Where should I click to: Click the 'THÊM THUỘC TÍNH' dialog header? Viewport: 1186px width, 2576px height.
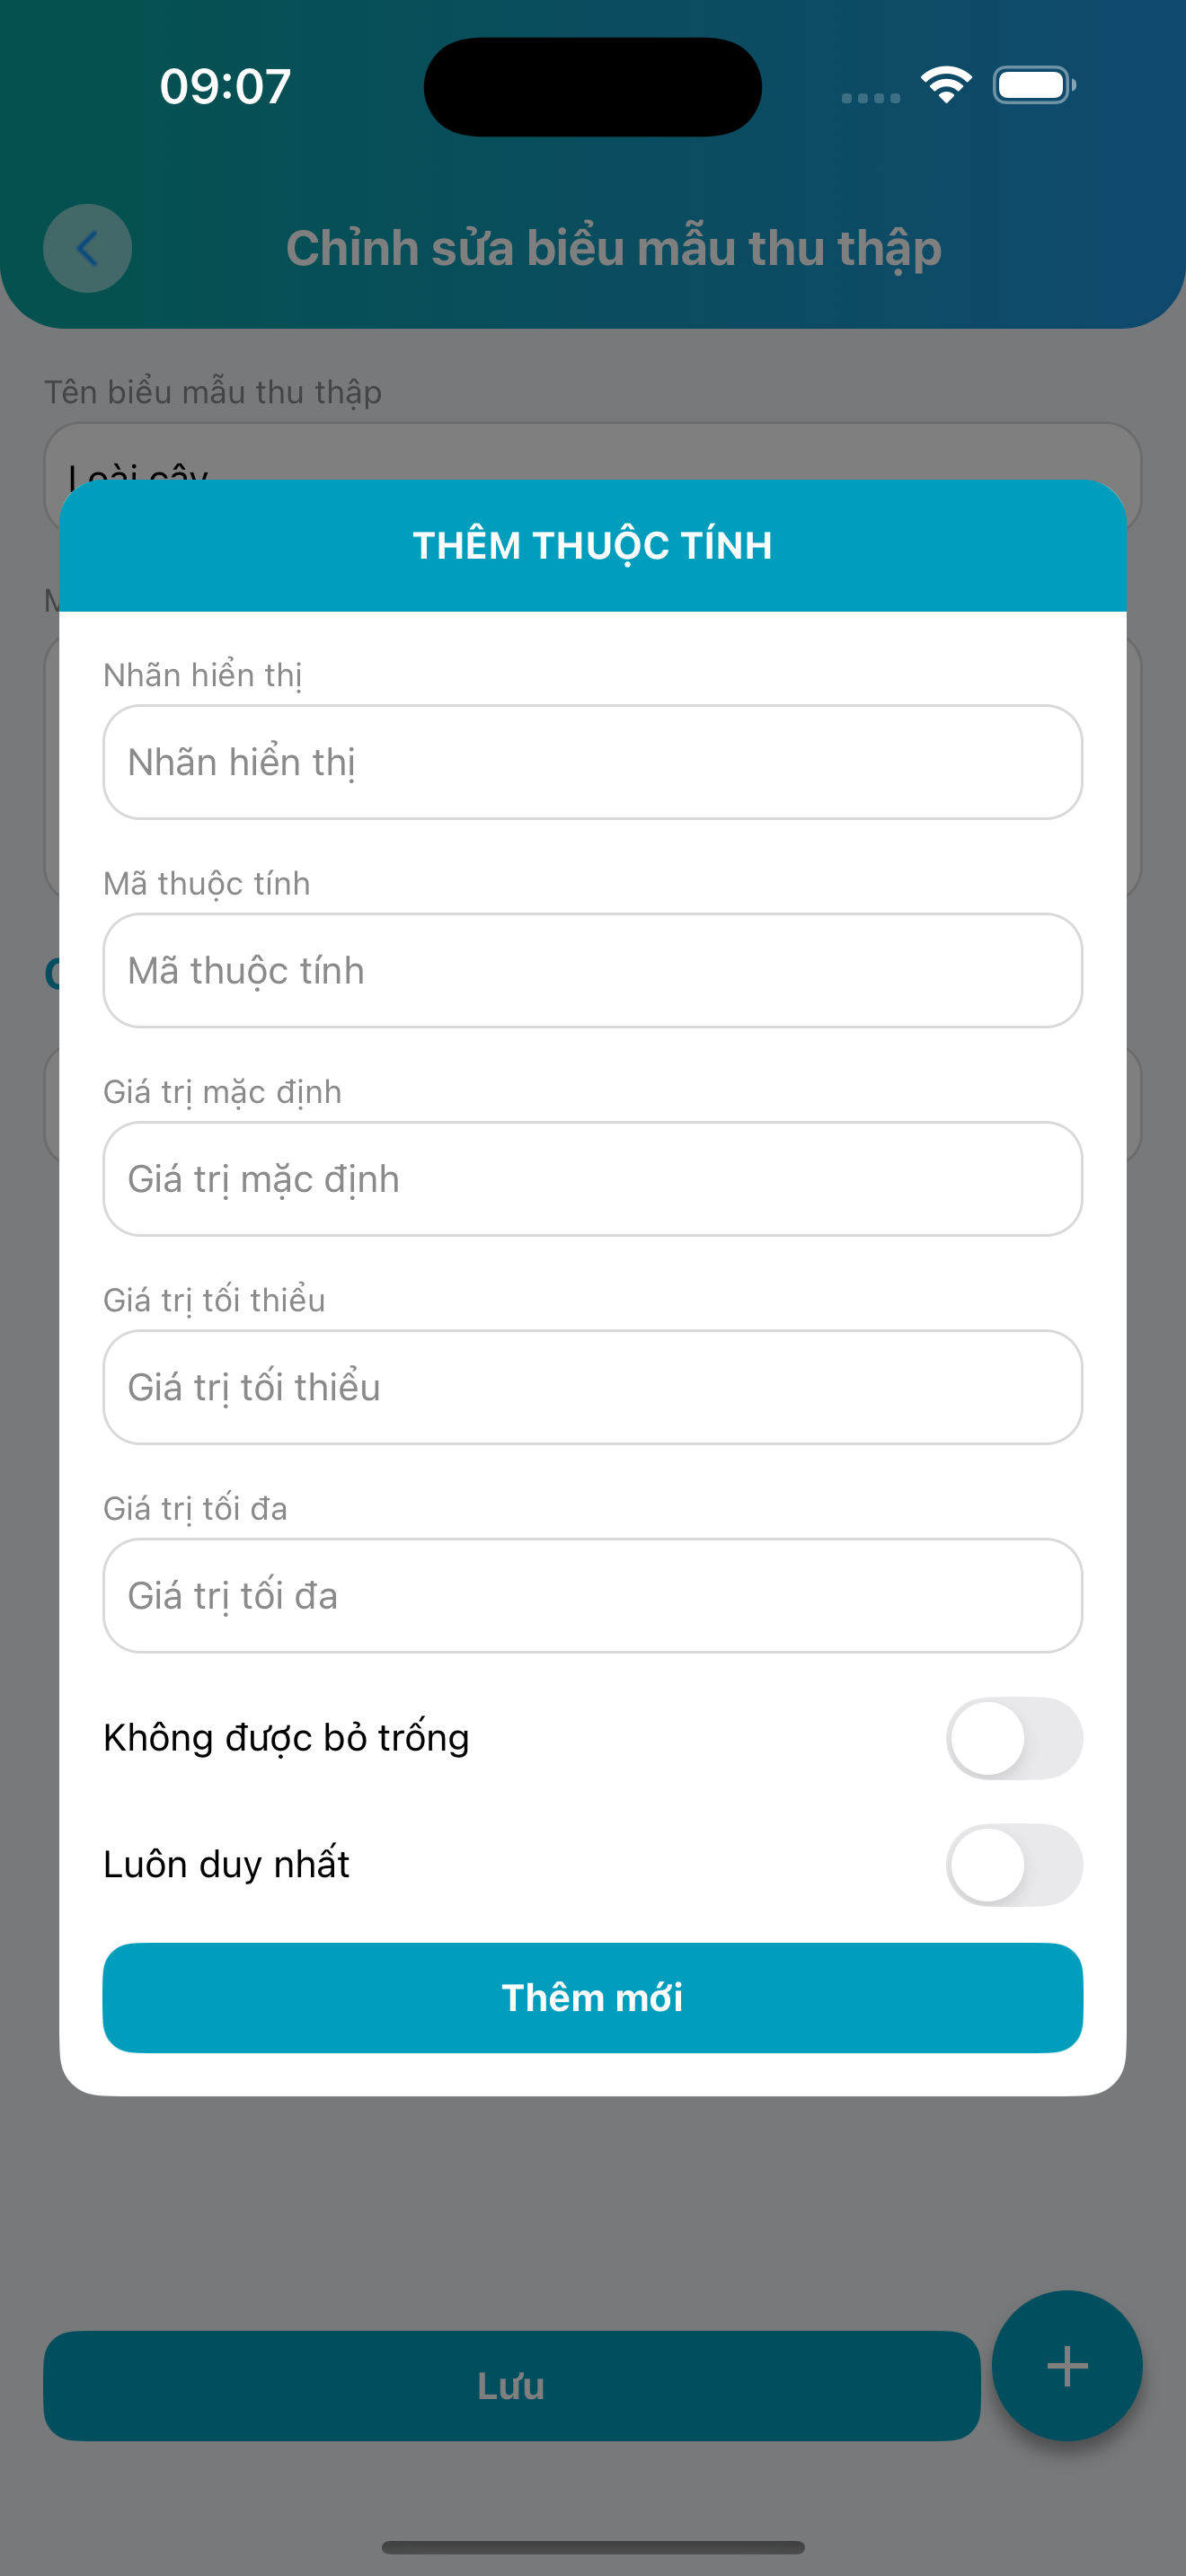tap(592, 546)
